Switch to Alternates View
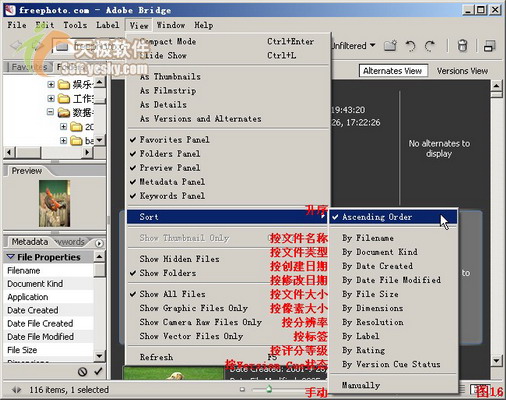 pyautogui.click(x=393, y=71)
